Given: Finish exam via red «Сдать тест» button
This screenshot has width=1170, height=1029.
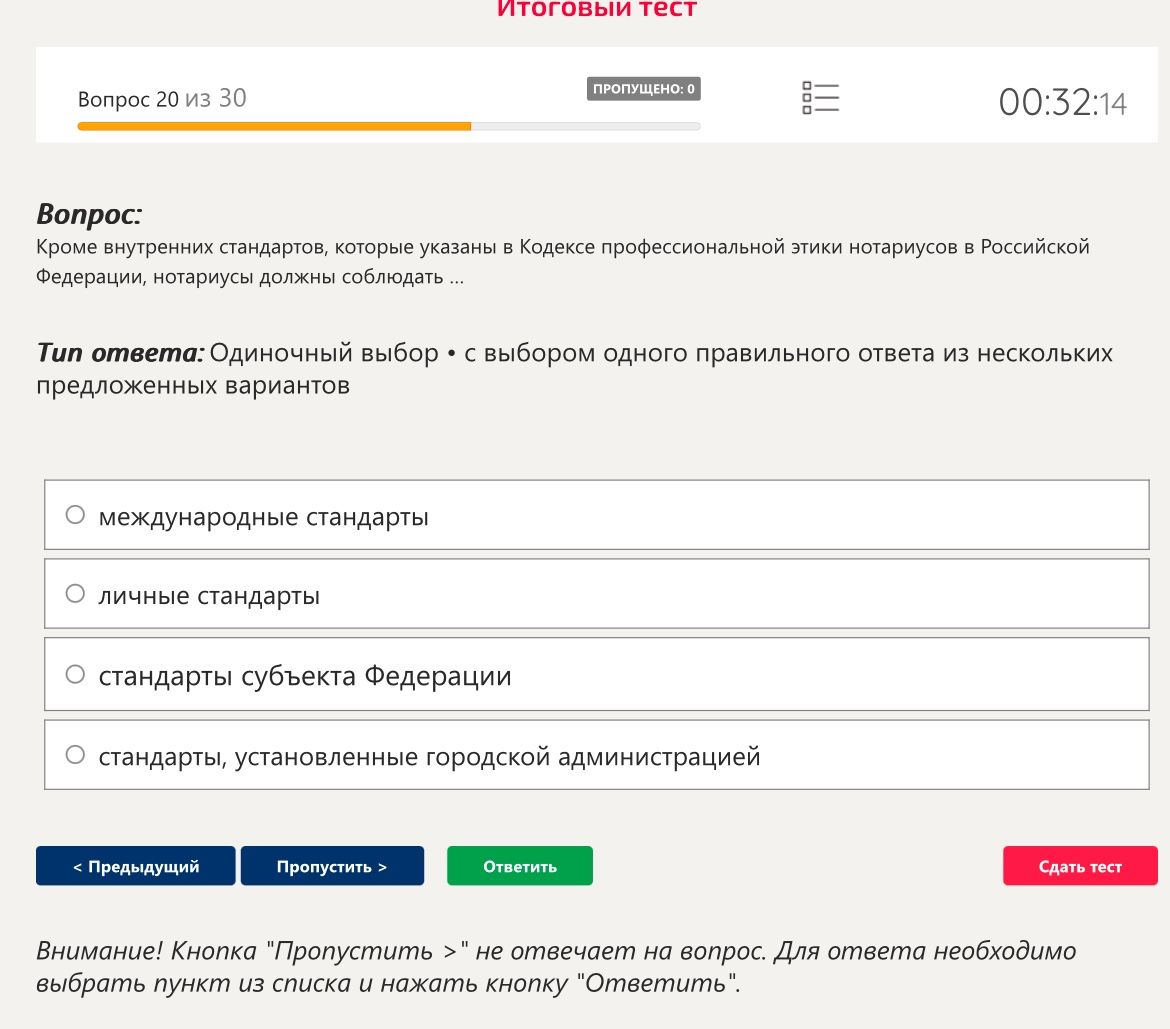Looking at the screenshot, I should 1080,866.
